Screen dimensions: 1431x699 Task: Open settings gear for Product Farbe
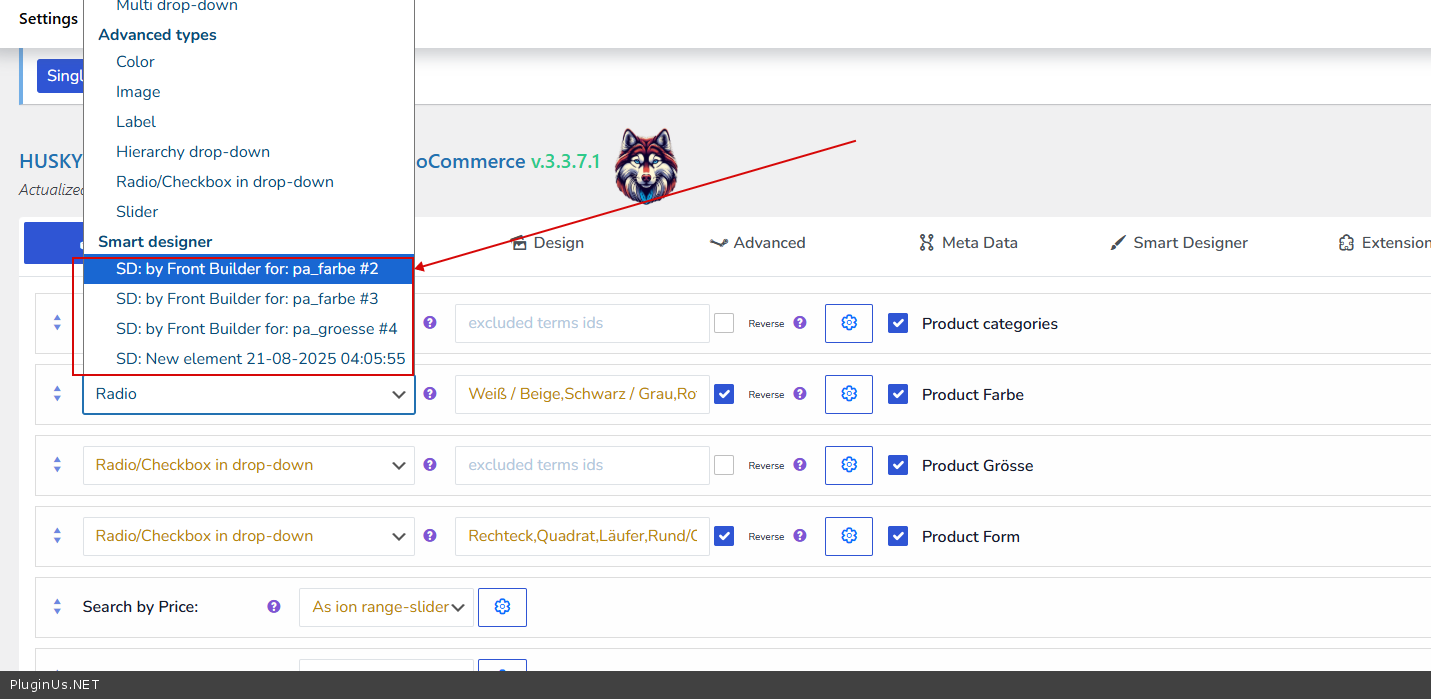point(848,394)
